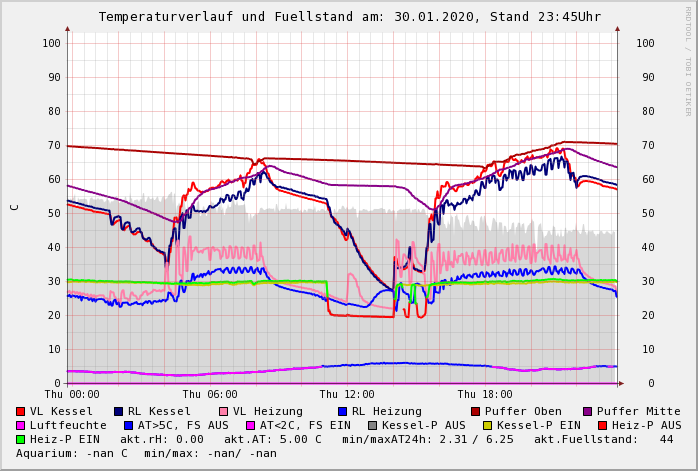Click the blue RL Heizung legend swatch

coord(343,411)
